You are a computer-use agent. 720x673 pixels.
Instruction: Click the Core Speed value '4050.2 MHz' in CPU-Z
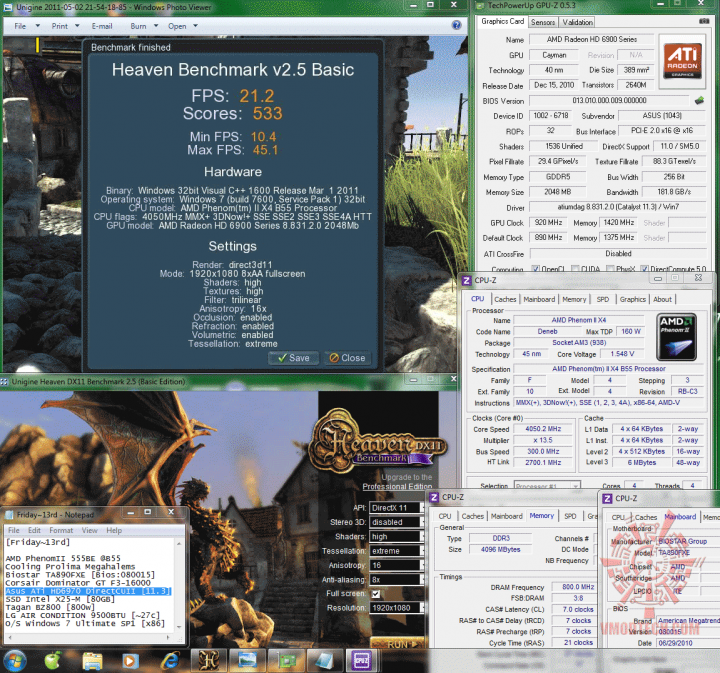coord(543,428)
